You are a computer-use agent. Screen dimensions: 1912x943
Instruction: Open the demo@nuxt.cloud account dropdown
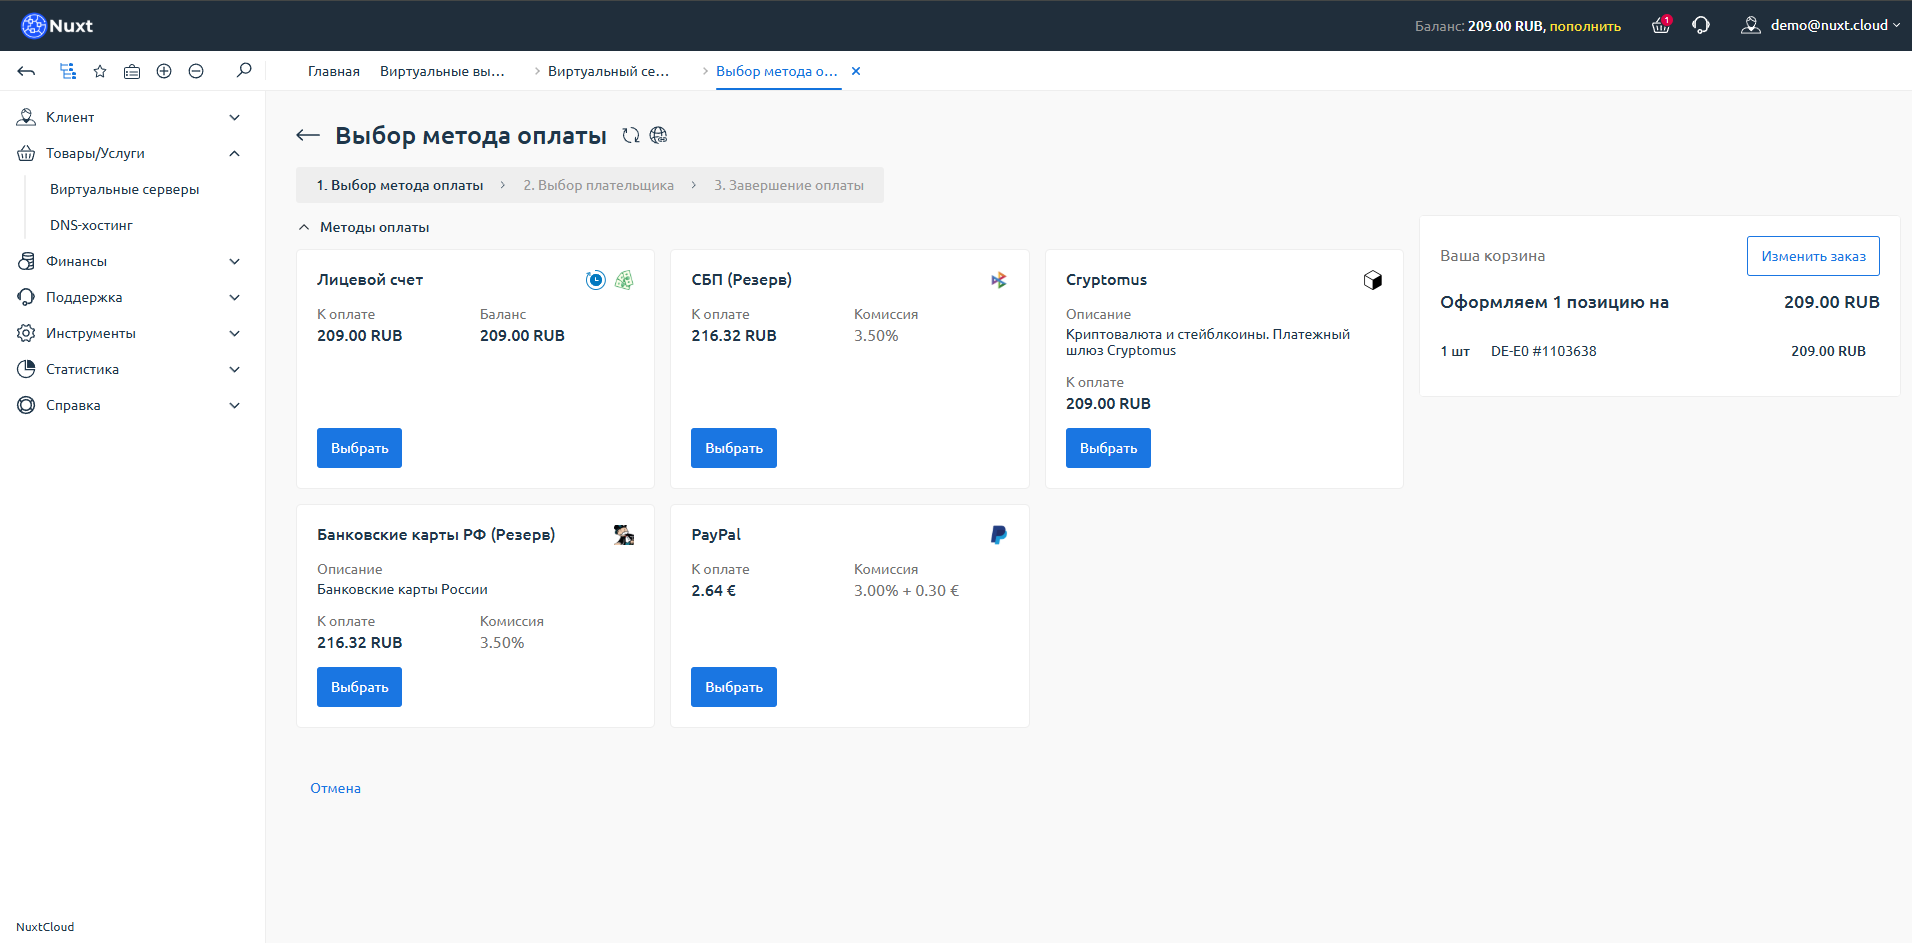1821,25
